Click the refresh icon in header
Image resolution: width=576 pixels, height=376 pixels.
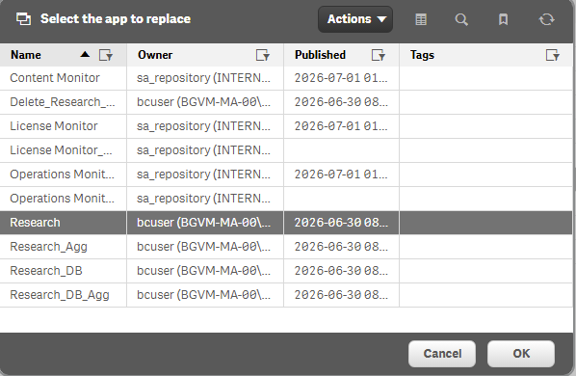[547, 19]
